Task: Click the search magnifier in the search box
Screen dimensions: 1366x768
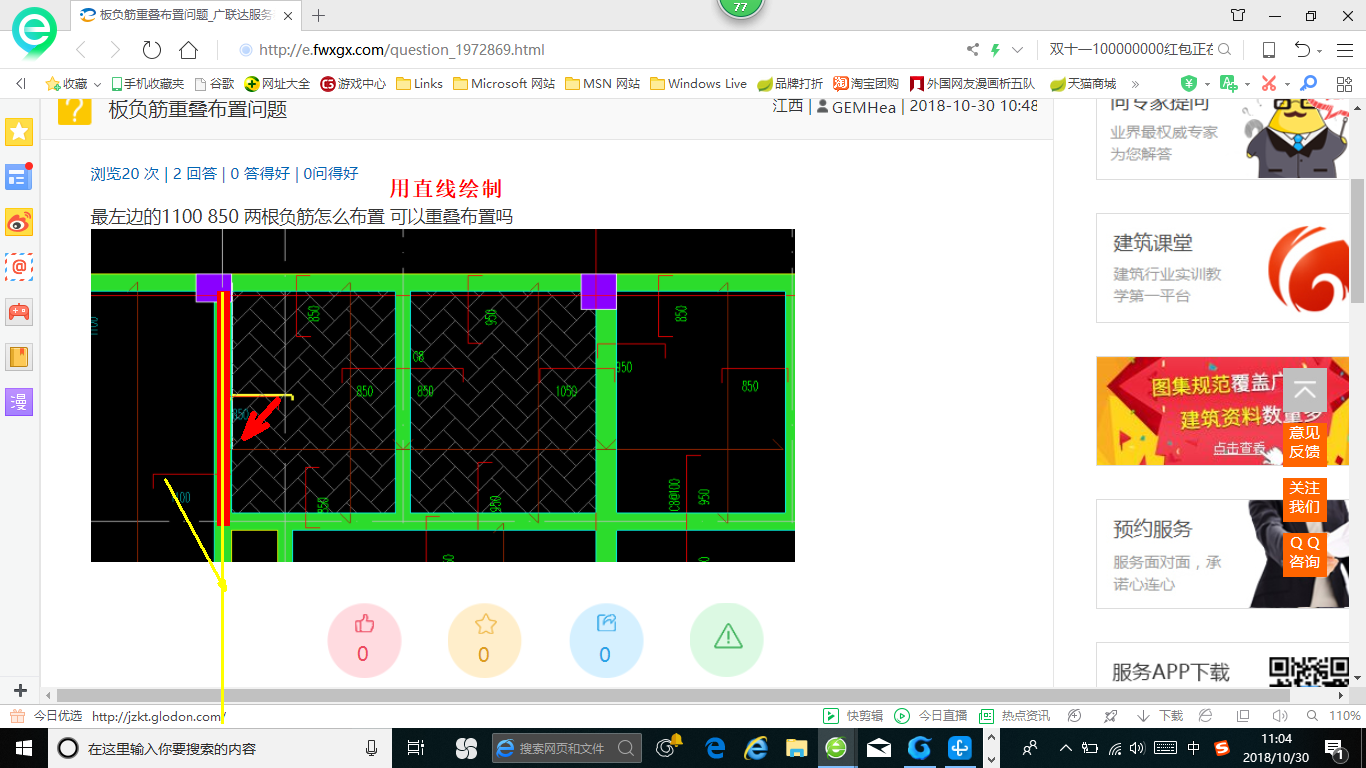Action: pos(1224,50)
